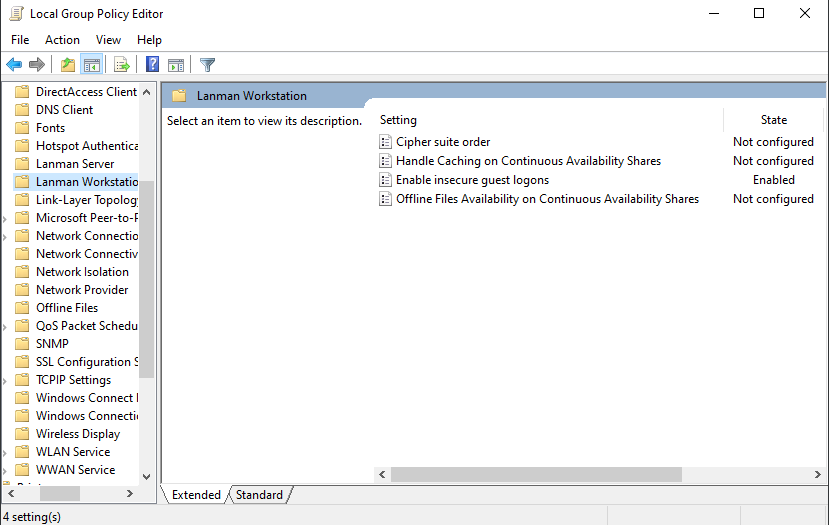The width and height of the screenshot is (829, 525).
Task: Click the Filter funnel toolbar icon
Action: (207, 65)
